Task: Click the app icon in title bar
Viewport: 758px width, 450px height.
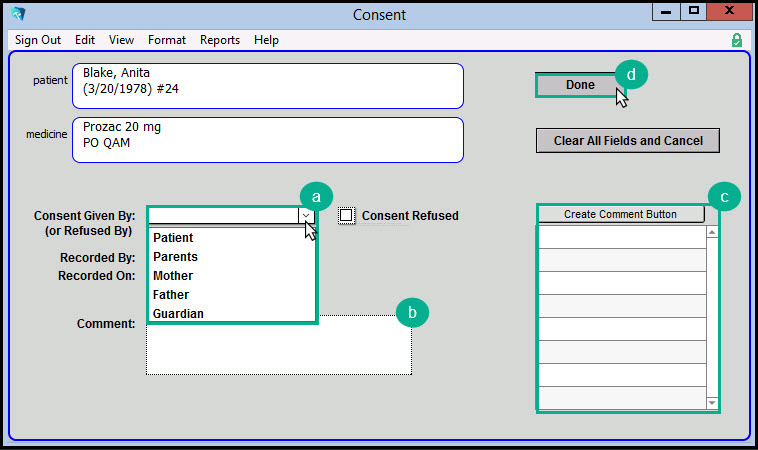Action: (x=17, y=14)
